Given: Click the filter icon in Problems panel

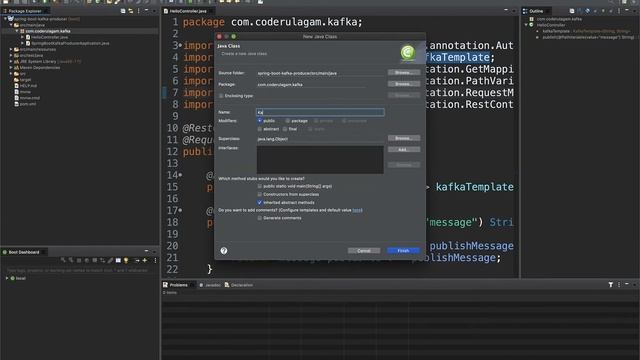Looking at the screenshot, I should [x=611, y=284].
